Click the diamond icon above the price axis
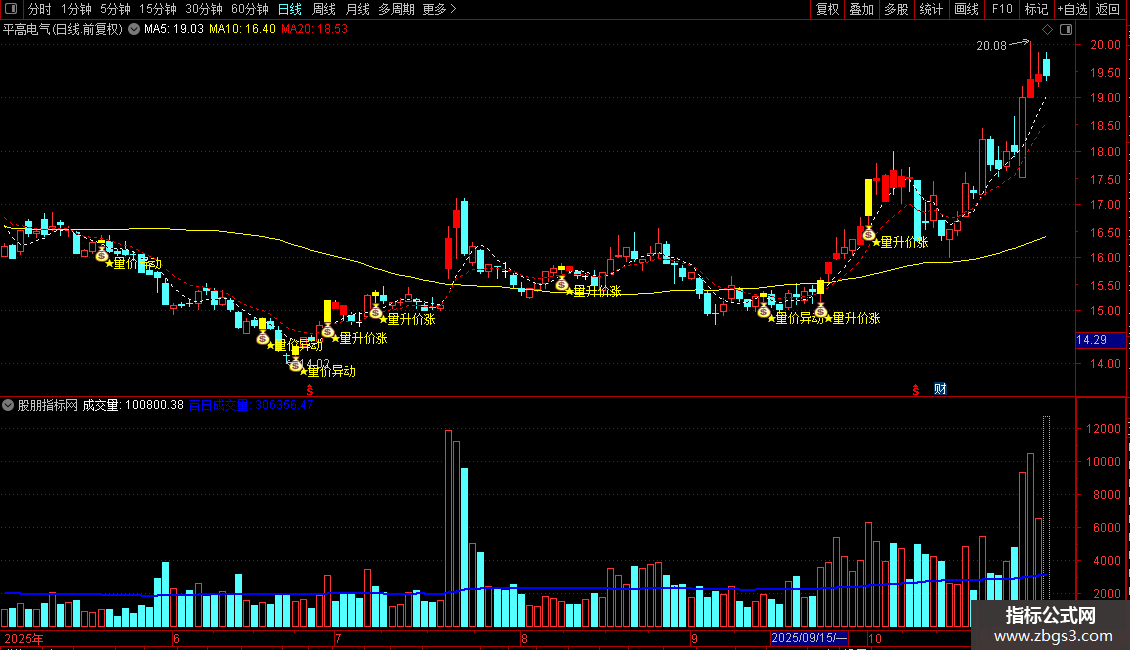This screenshot has width=1130, height=650. pyautogui.click(x=1047, y=30)
